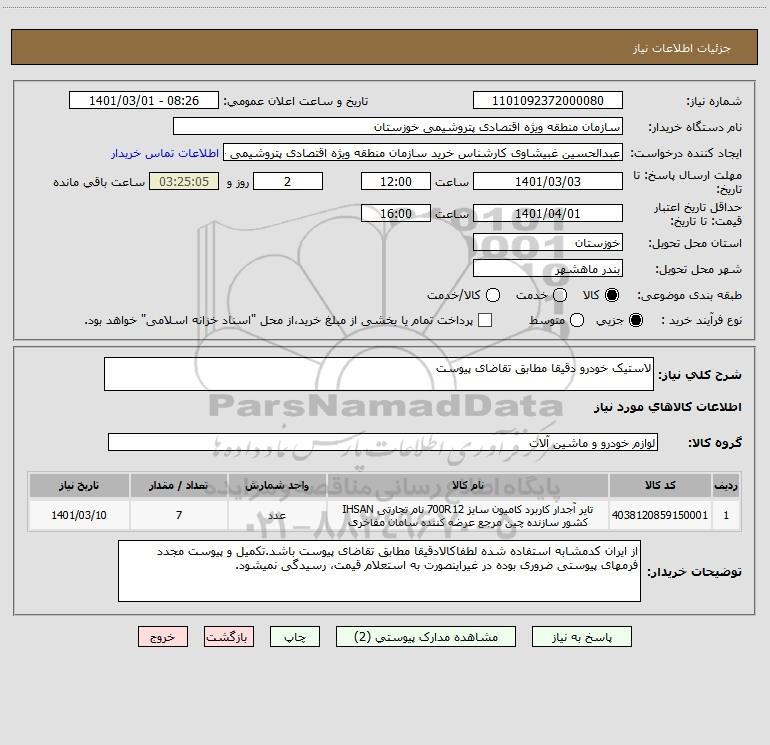This screenshot has width=770, height=745.
Task: Click the بازگشت back button
Action: click(x=229, y=637)
